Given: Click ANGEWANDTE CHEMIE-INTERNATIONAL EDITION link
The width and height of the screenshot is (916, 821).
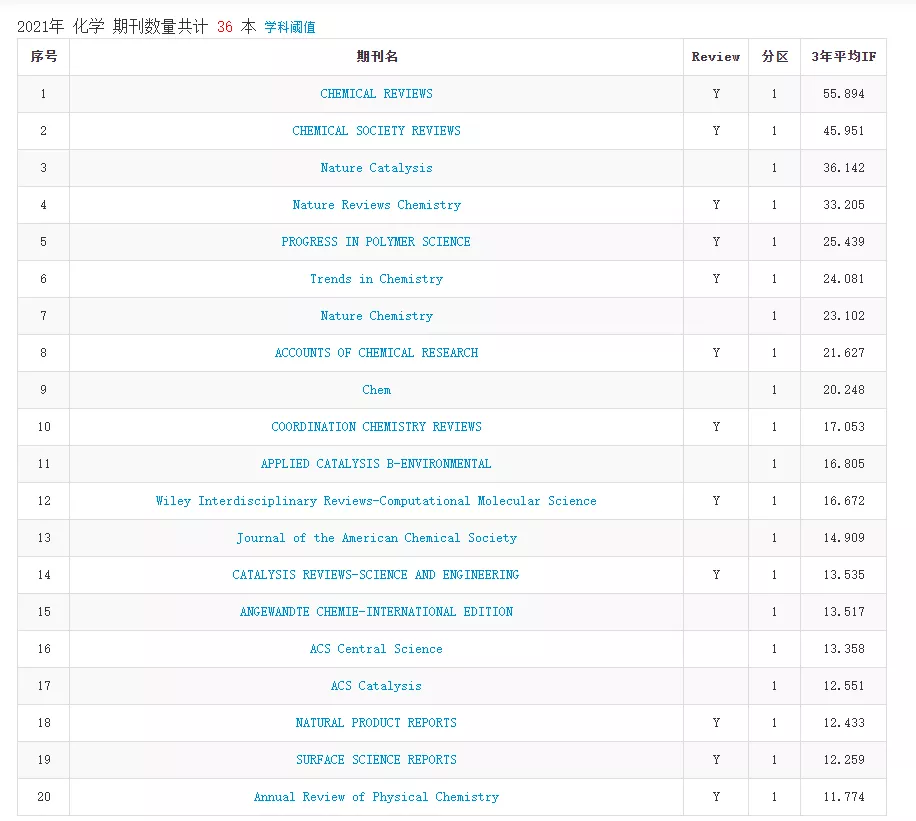Looking at the screenshot, I should 376,612.
